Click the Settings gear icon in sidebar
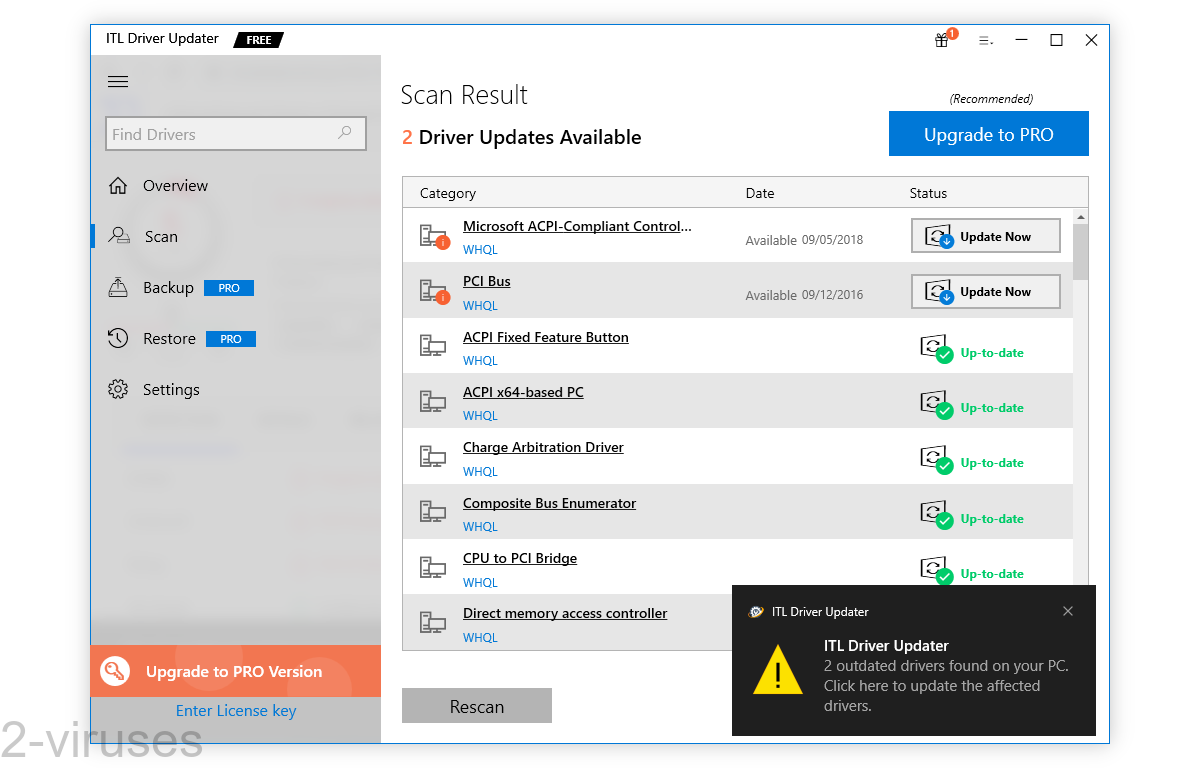1200x768 pixels. (x=118, y=389)
